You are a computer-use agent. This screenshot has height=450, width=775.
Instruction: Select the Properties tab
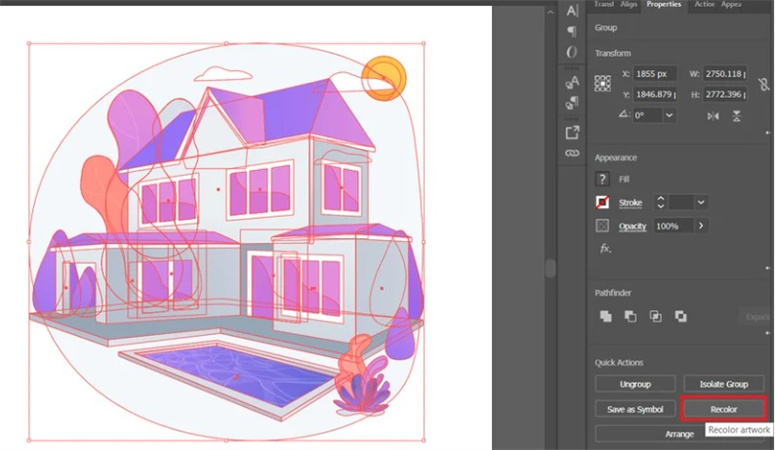[663, 4]
